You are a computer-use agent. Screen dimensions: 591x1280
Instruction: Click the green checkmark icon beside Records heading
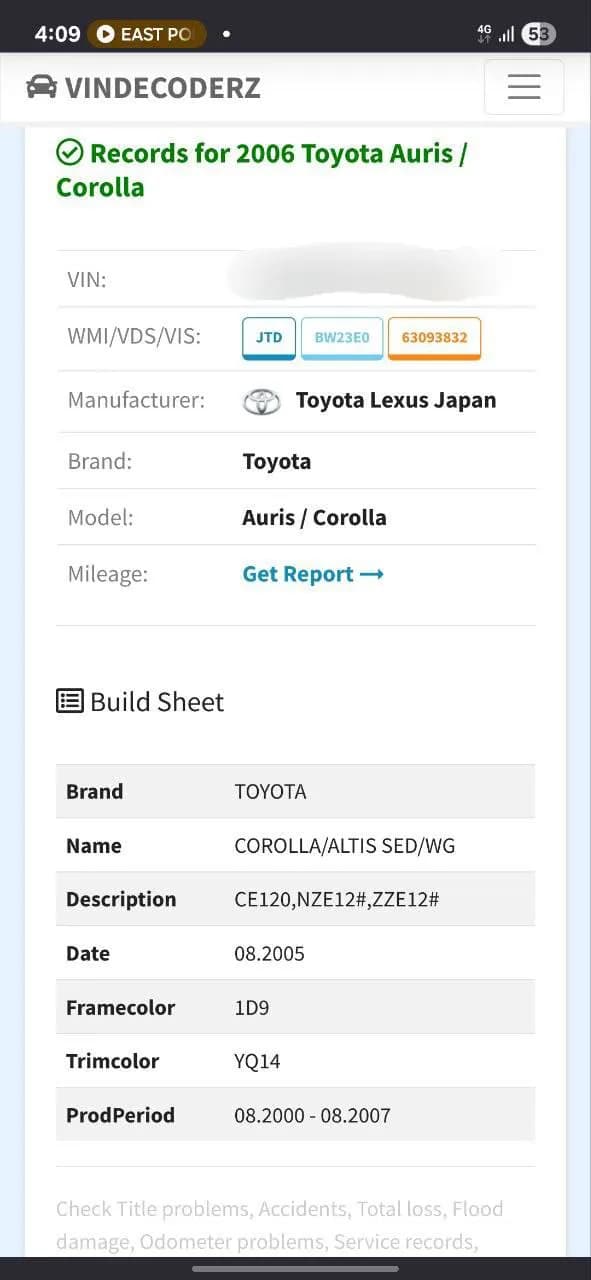(69, 152)
